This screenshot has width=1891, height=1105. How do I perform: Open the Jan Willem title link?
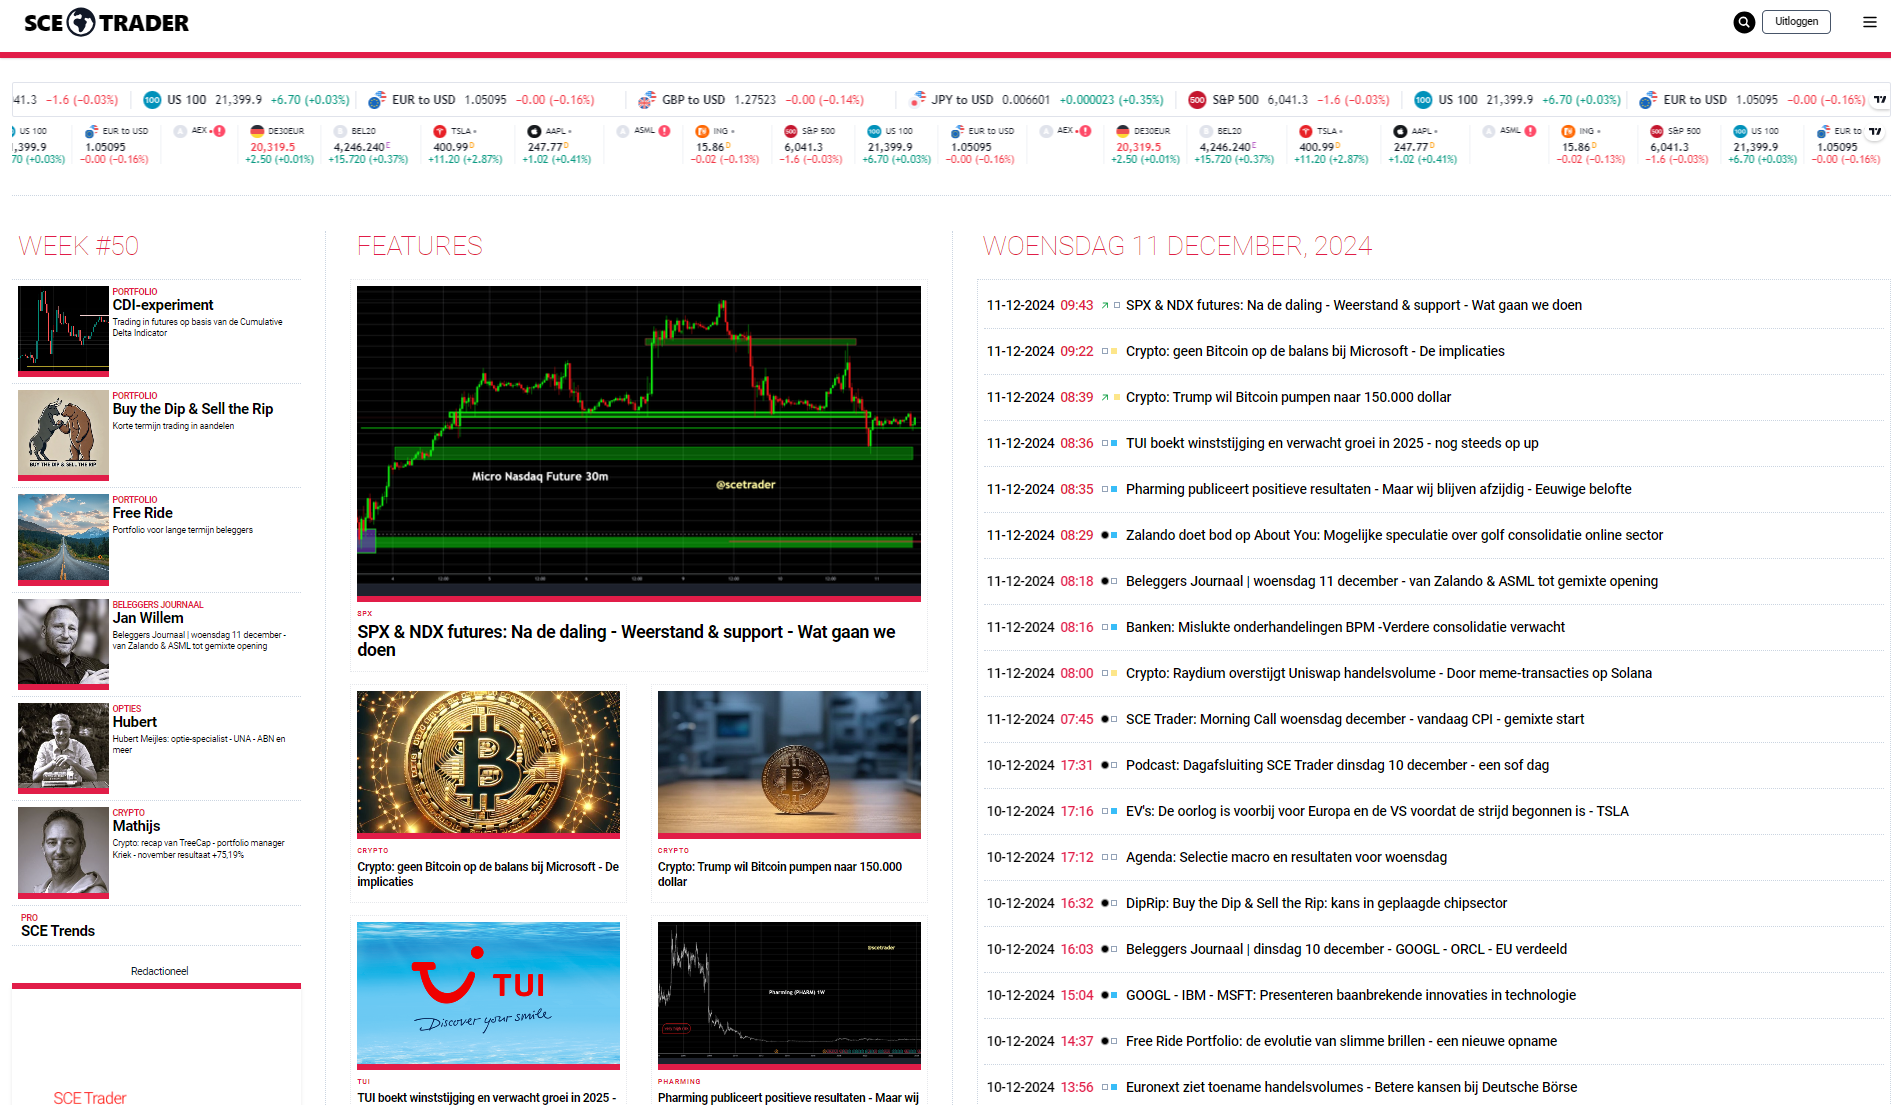[148, 618]
